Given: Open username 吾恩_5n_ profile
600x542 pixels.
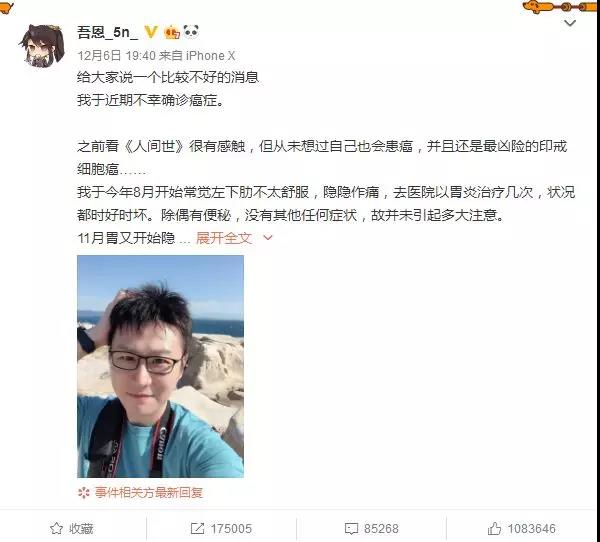Looking at the screenshot, I should [x=107, y=32].
